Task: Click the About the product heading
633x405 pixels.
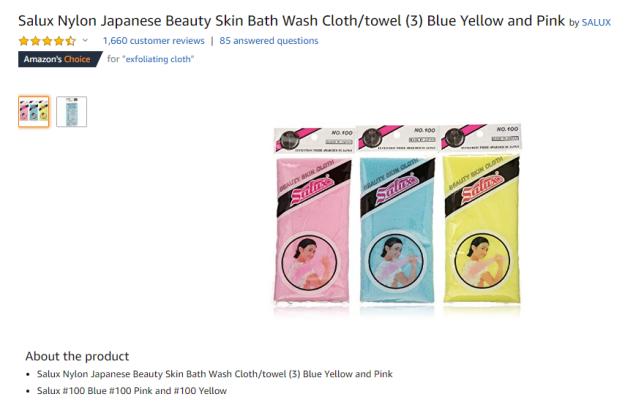Action: tap(77, 356)
